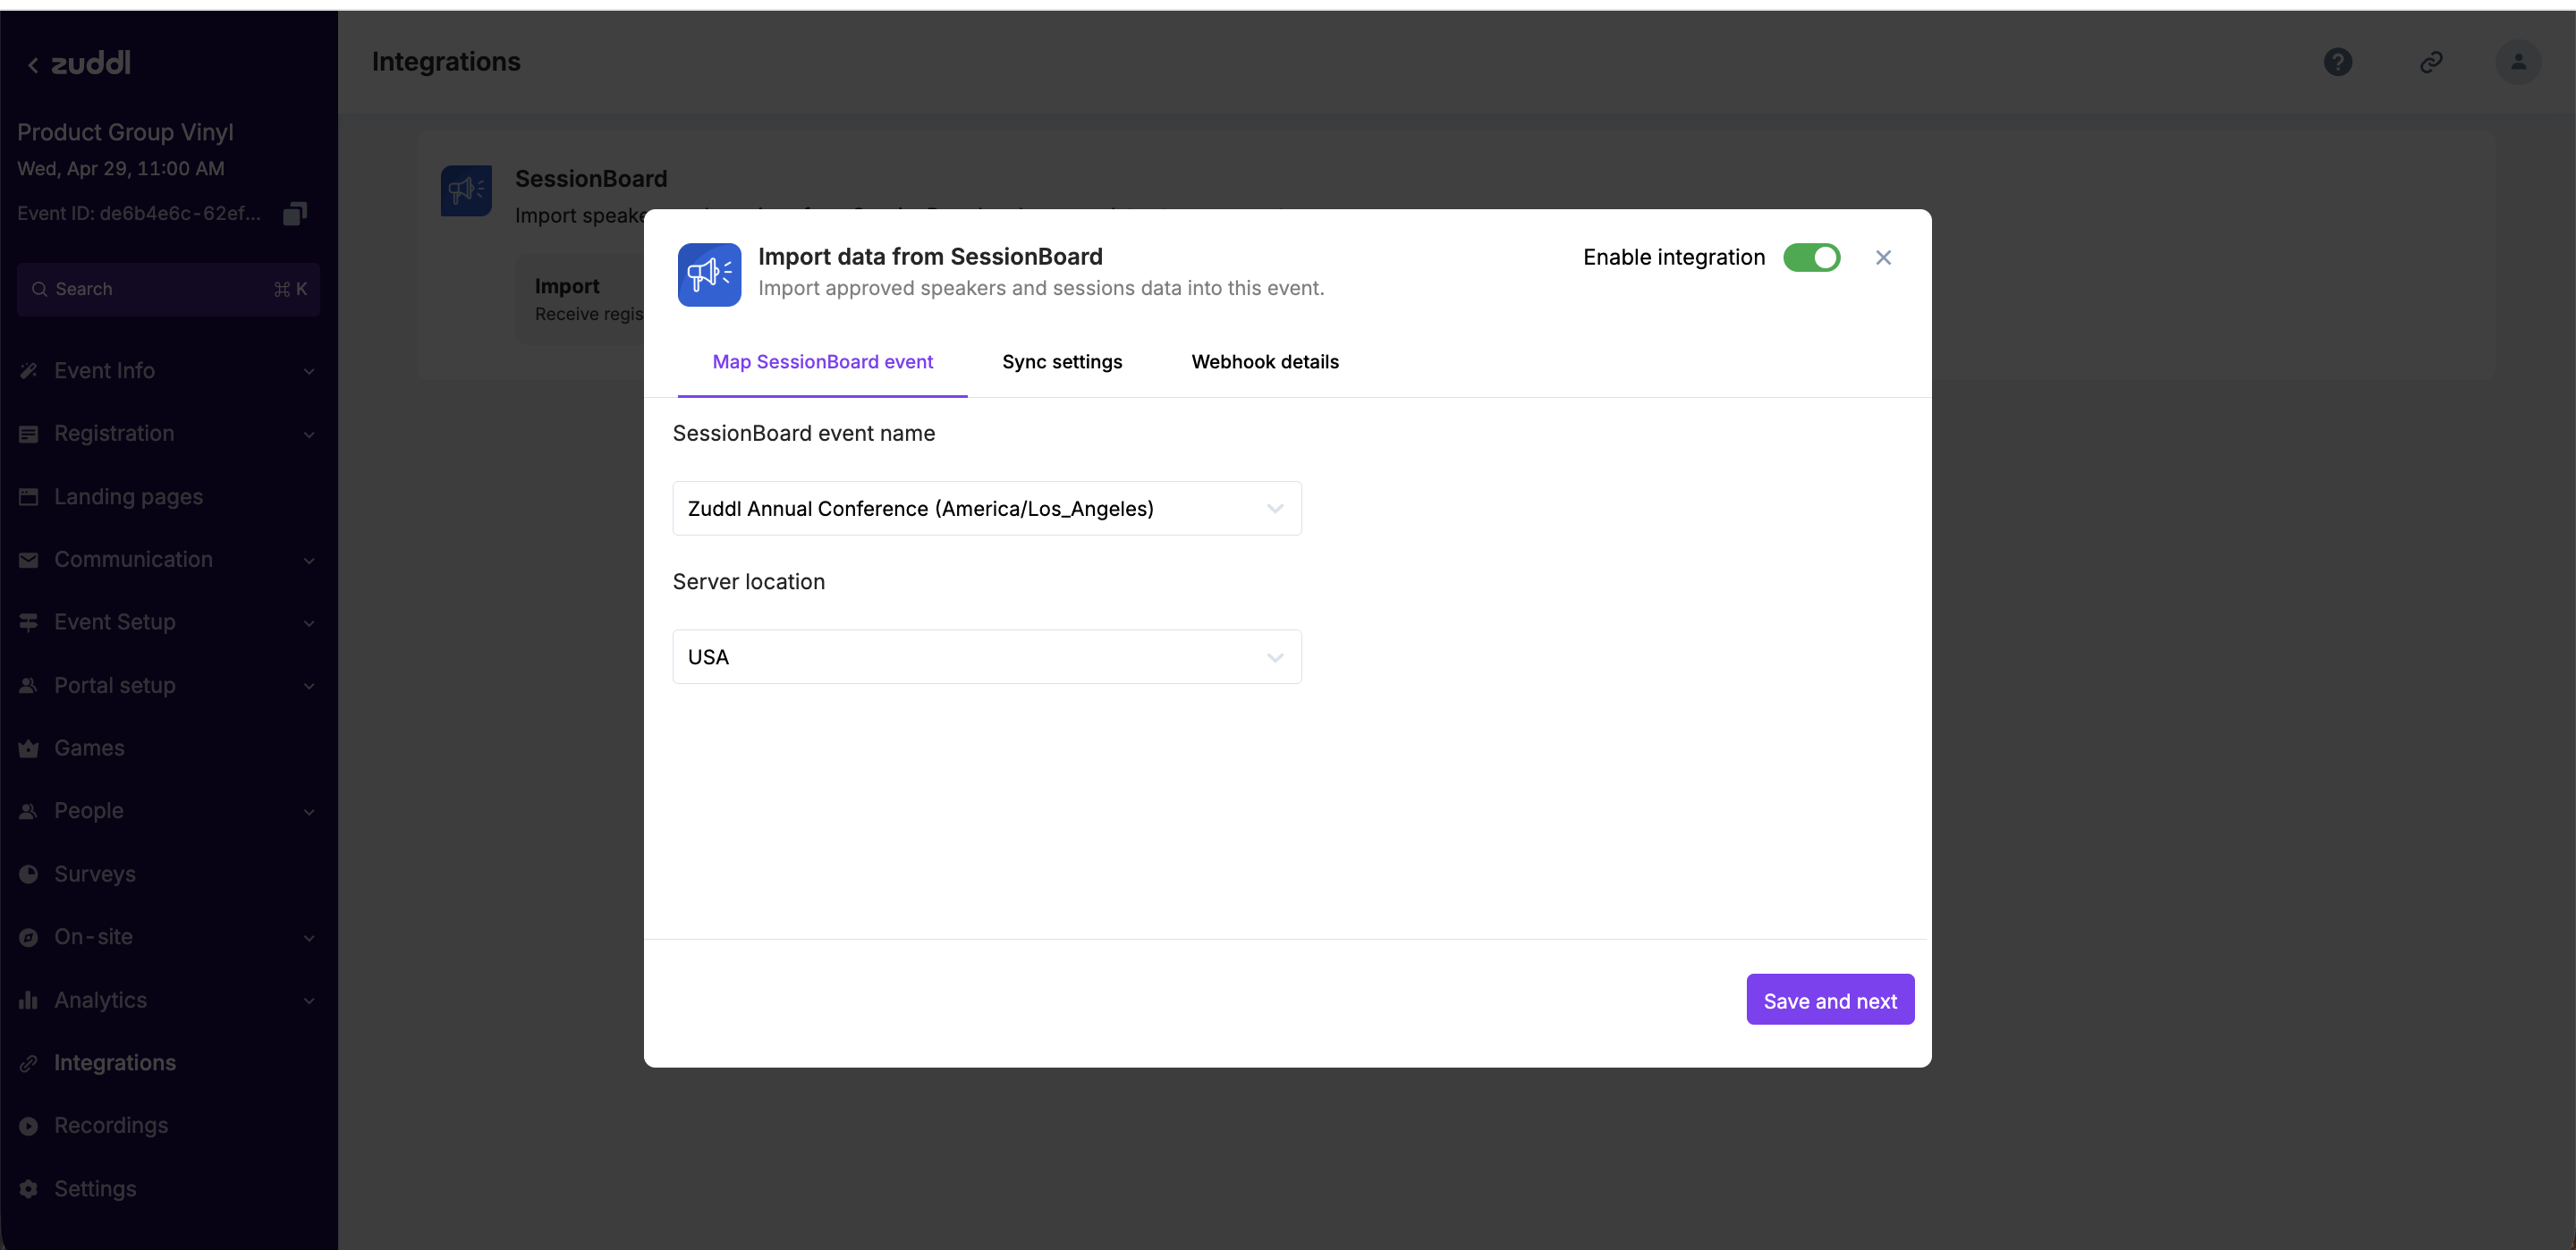
Task: Expand the Registration chevron
Action: click(309, 435)
